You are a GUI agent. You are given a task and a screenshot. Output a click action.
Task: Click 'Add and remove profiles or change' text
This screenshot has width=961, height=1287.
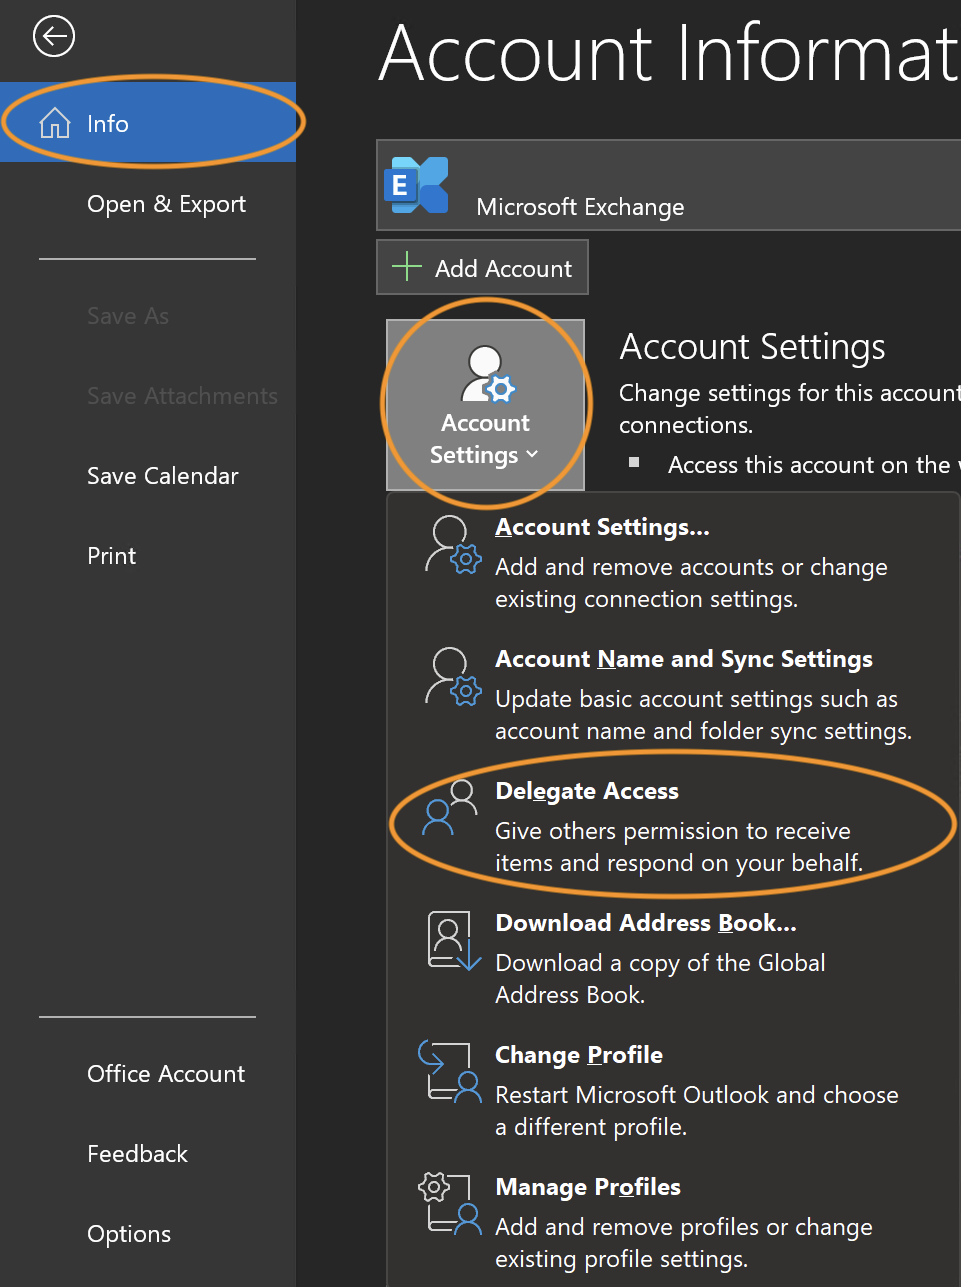[x=684, y=1227]
